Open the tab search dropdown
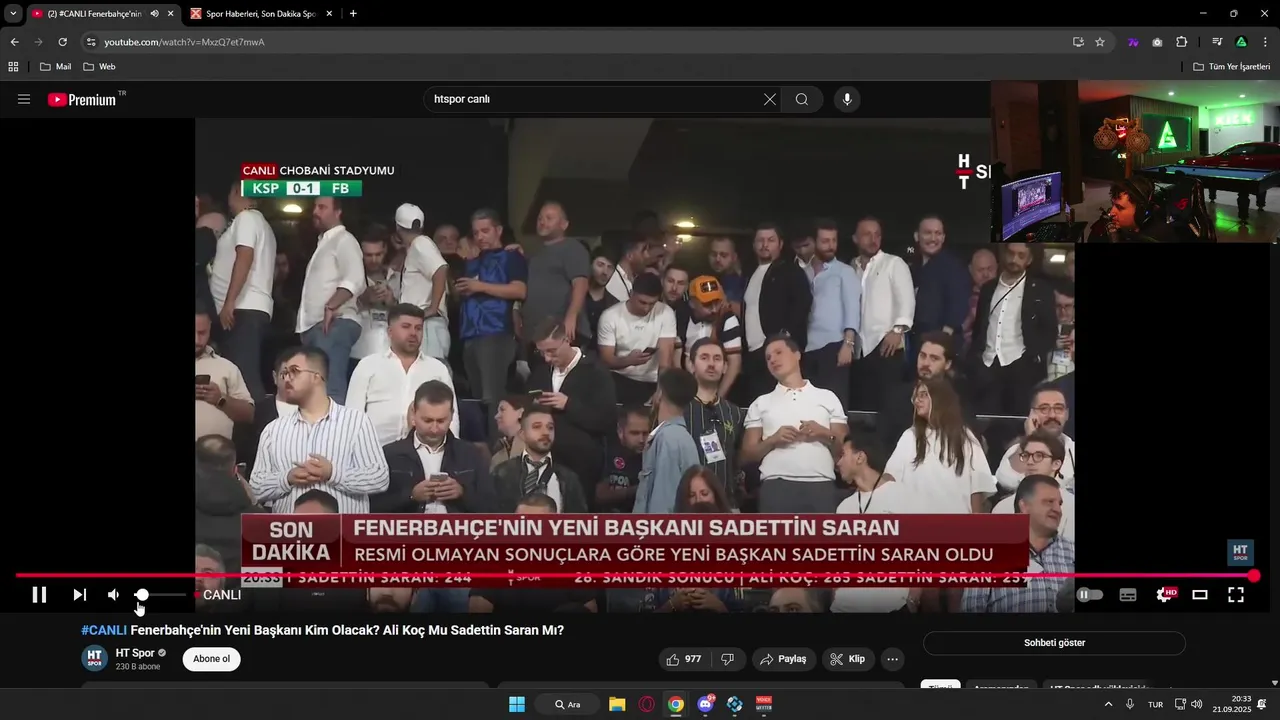This screenshot has height=720, width=1280. coord(13,13)
